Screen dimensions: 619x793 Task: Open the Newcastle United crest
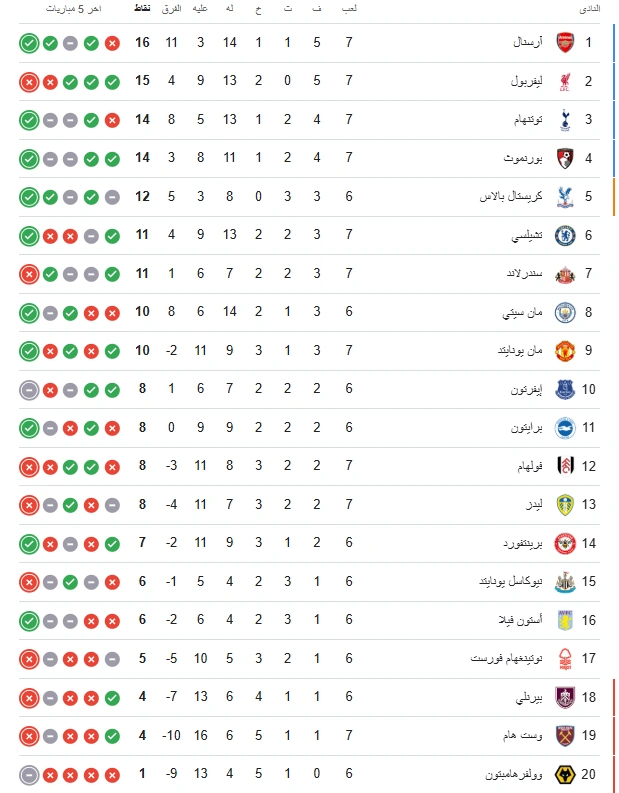tap(564, 582)
